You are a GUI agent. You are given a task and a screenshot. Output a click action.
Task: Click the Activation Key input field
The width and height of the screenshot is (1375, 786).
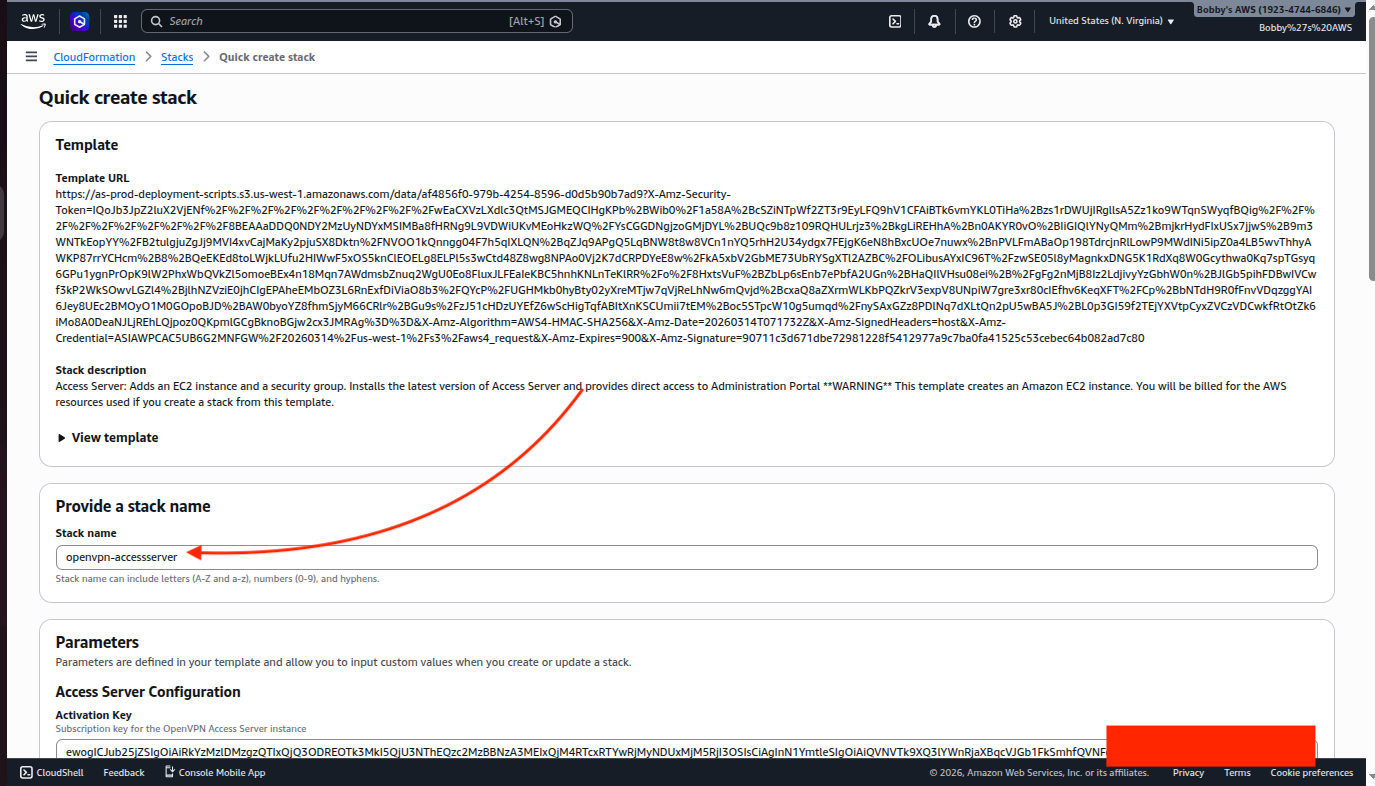pos(580,751)
